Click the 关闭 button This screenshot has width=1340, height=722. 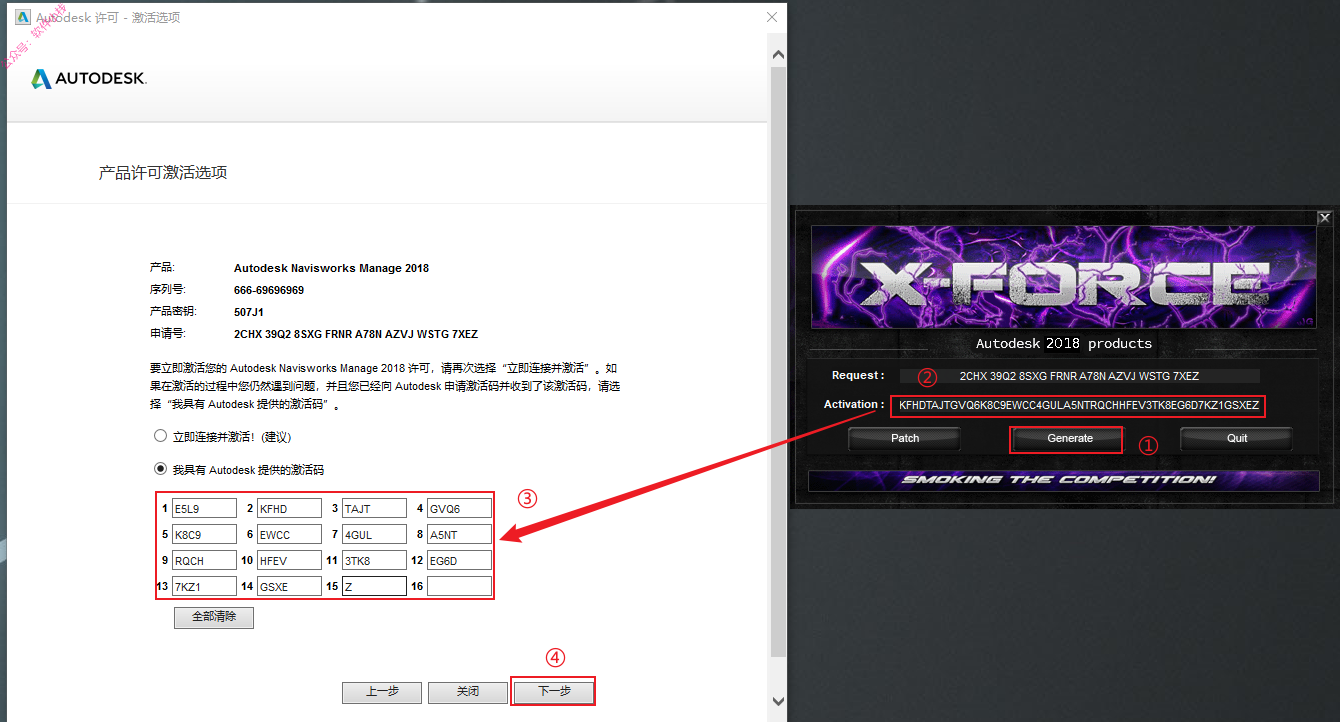468,692
